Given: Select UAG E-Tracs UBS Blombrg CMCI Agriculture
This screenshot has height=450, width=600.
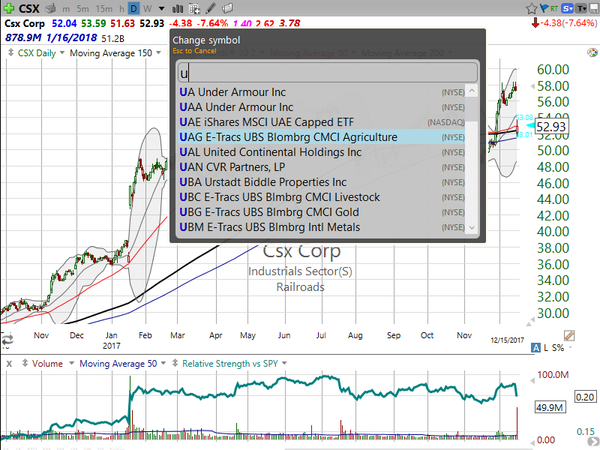Looking at the screenshot, I should coord(321,137).
